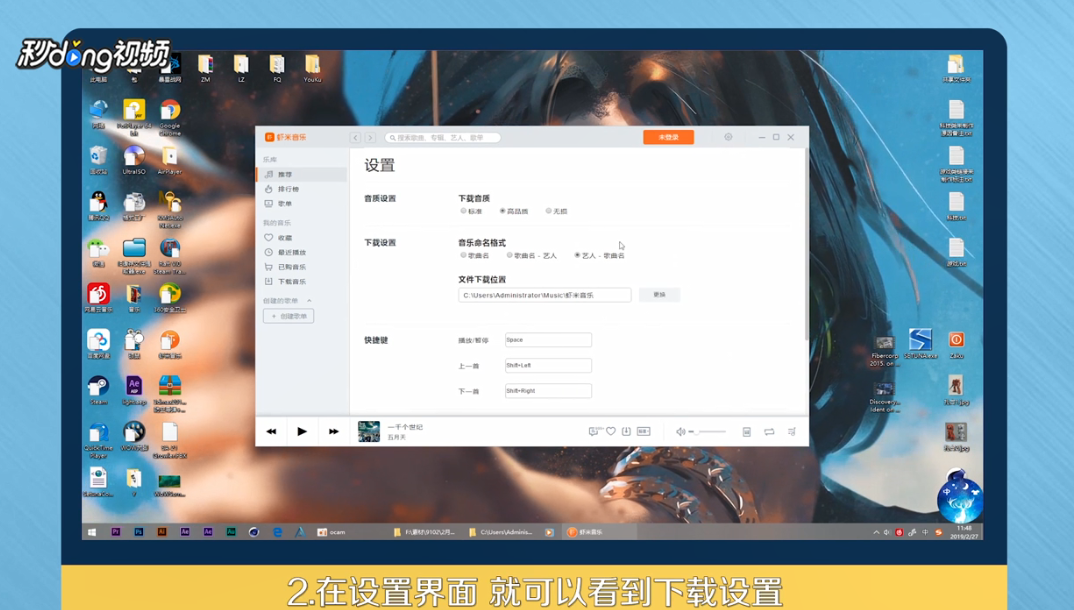Click the 上一首 shortcut field Shift+Left
Screen dimensions: 1074x610
coord(548,366)
